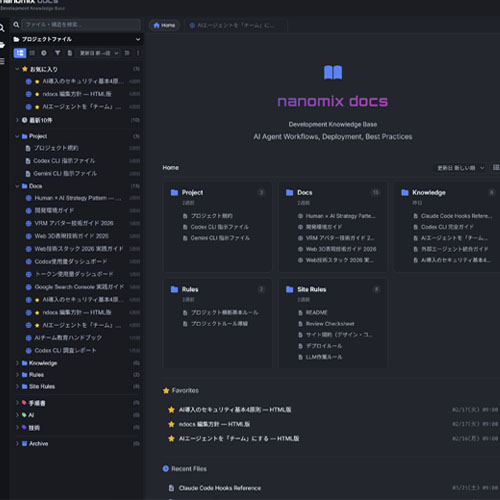Image resolution: width=500 pixels, height=500 pixels.
Task: Open Gemini CLI 指示ファイル in the sidebar tree
Action: 65,173
